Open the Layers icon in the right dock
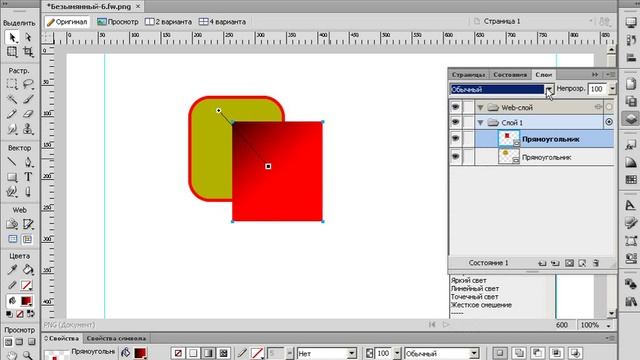Viewport: 640px width, 360px height. point(631,119)
